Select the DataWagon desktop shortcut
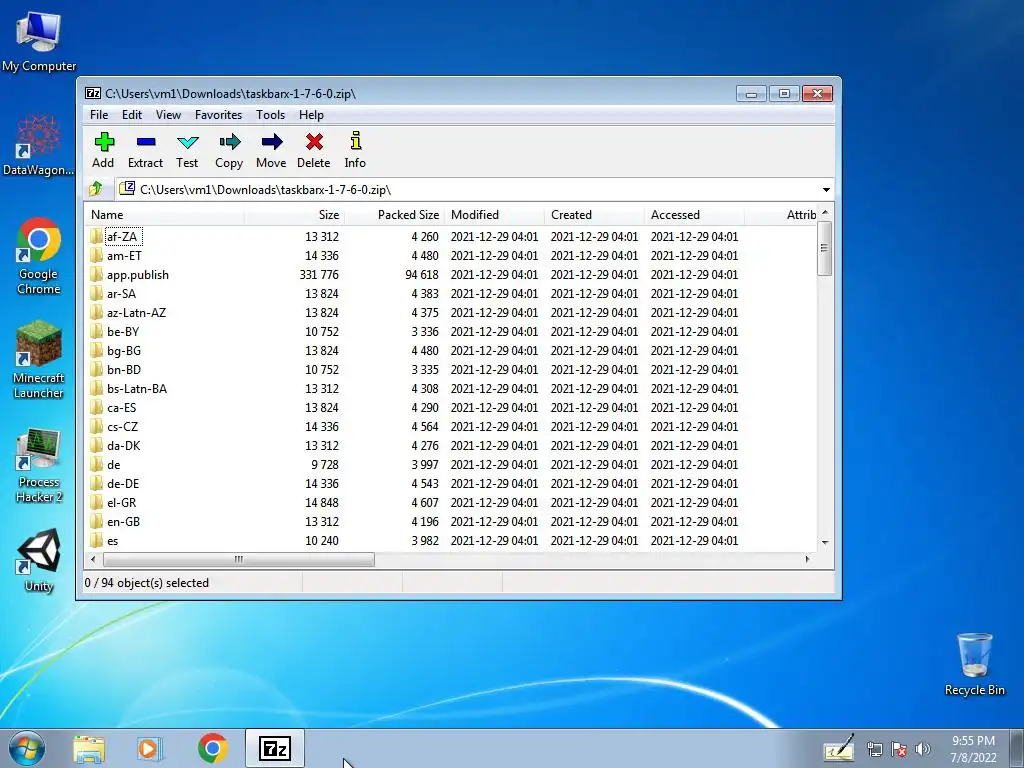1024x768 pixels. [39, 145]
